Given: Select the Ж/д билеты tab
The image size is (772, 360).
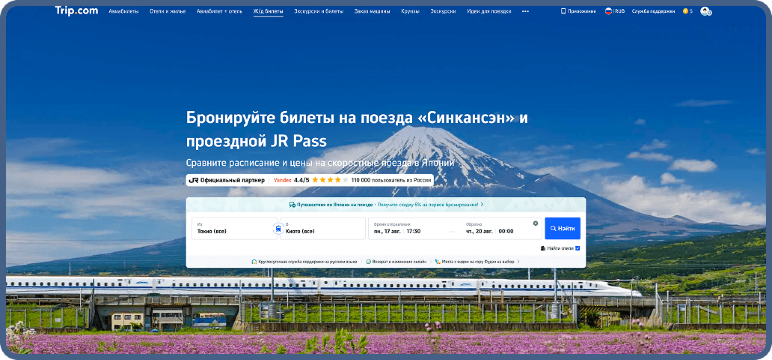Looking at the screenshot, I should coord(268,11).
